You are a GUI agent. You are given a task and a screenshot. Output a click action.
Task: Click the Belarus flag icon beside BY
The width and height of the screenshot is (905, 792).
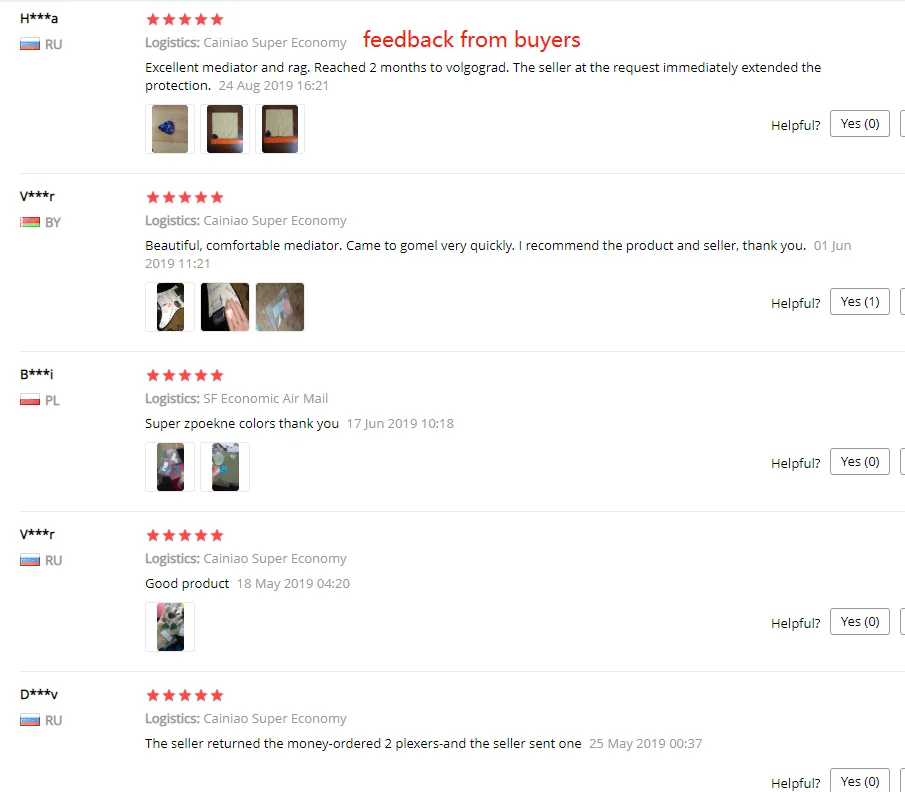[x=30, y=222]
